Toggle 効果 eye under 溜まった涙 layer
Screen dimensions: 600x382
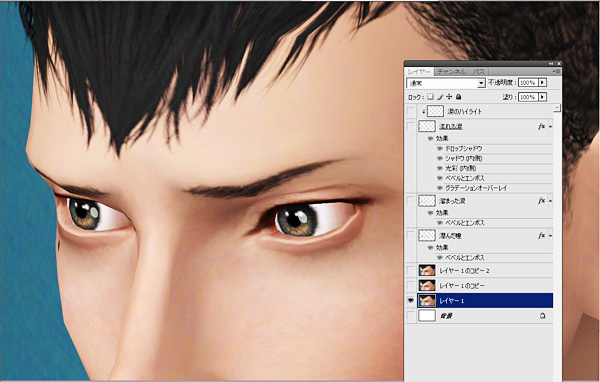[x=430, y=213]
